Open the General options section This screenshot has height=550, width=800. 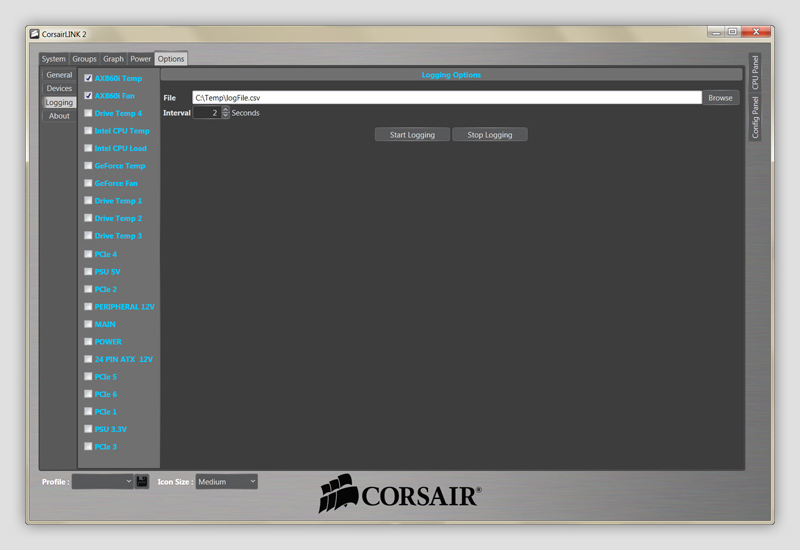coord(59,74)
